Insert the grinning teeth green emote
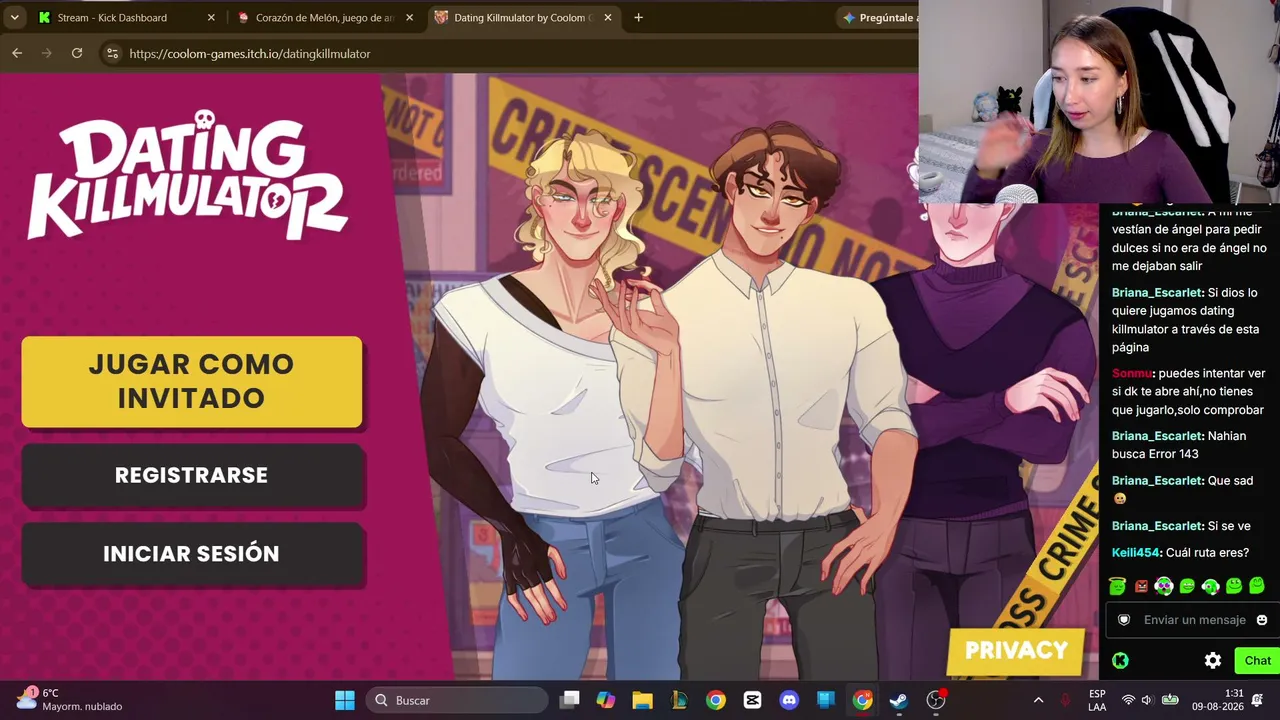This screenshot has width=1280, height=720. click(x=1187, y=586)
